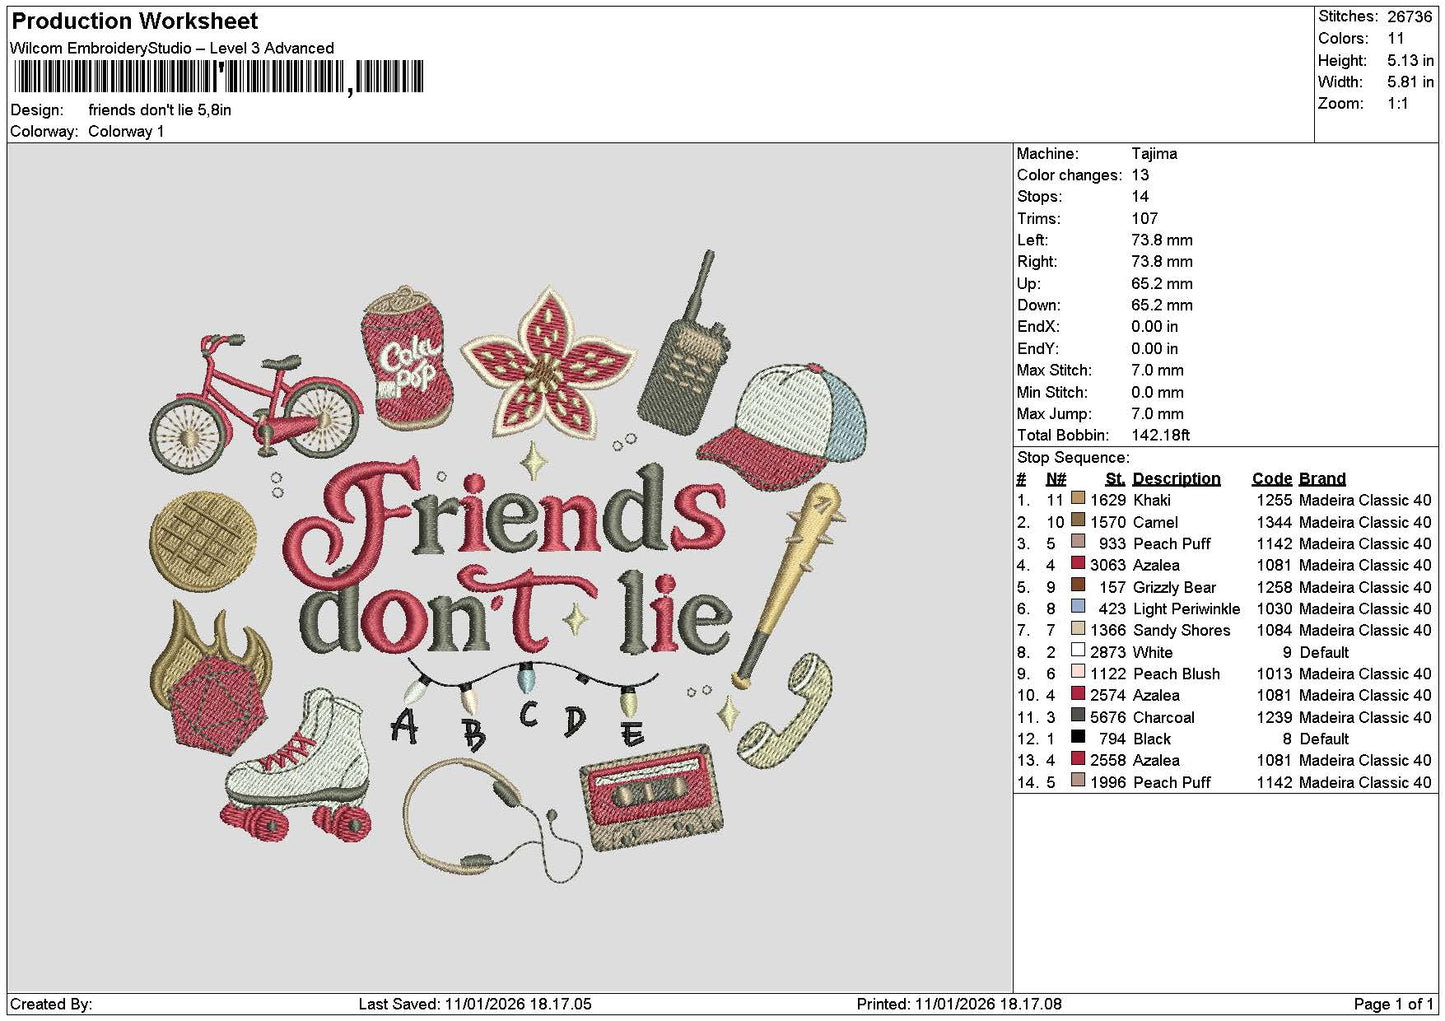Click the Height value 5.13 in
Screen dimensions: 1445x1021
point(1410,60)
